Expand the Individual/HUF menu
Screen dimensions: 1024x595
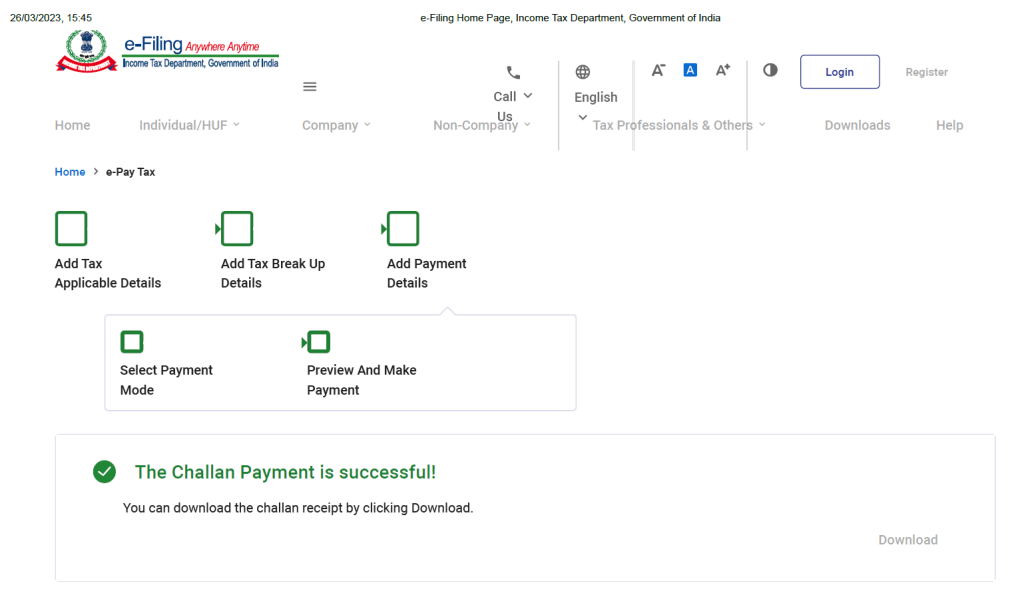pos(236,124)
